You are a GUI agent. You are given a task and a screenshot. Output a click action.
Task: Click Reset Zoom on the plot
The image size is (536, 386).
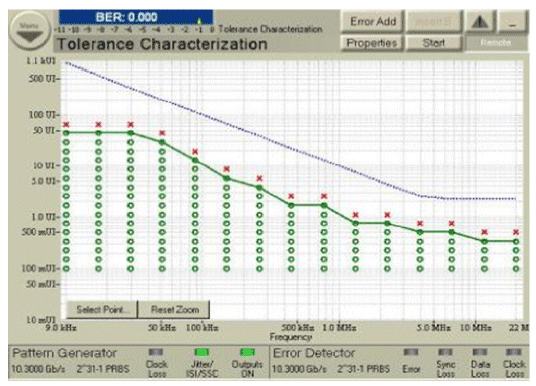[x=175, y=310]
